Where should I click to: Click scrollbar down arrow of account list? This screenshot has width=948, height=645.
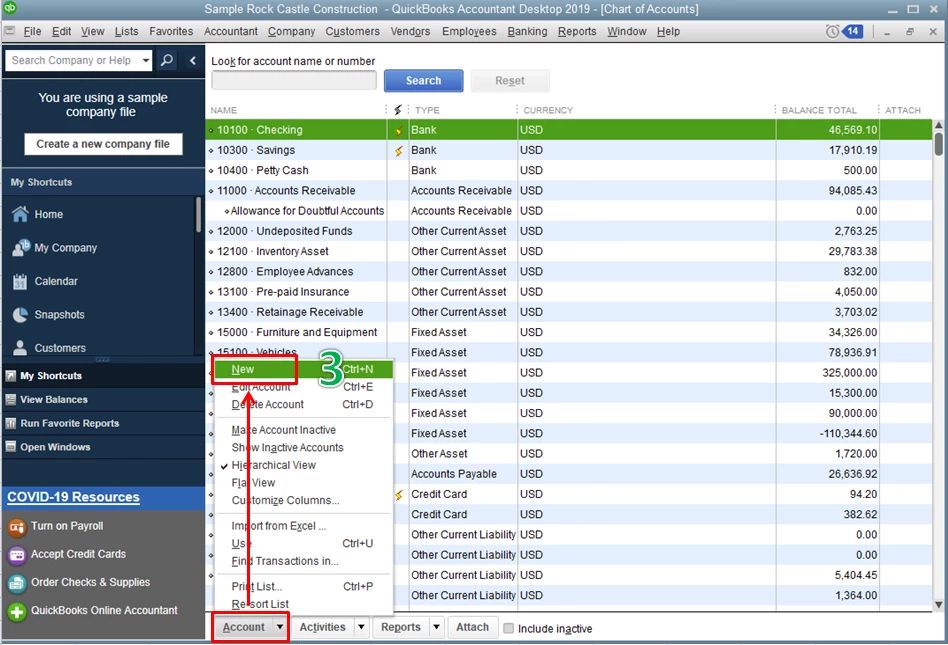[938, 604]
